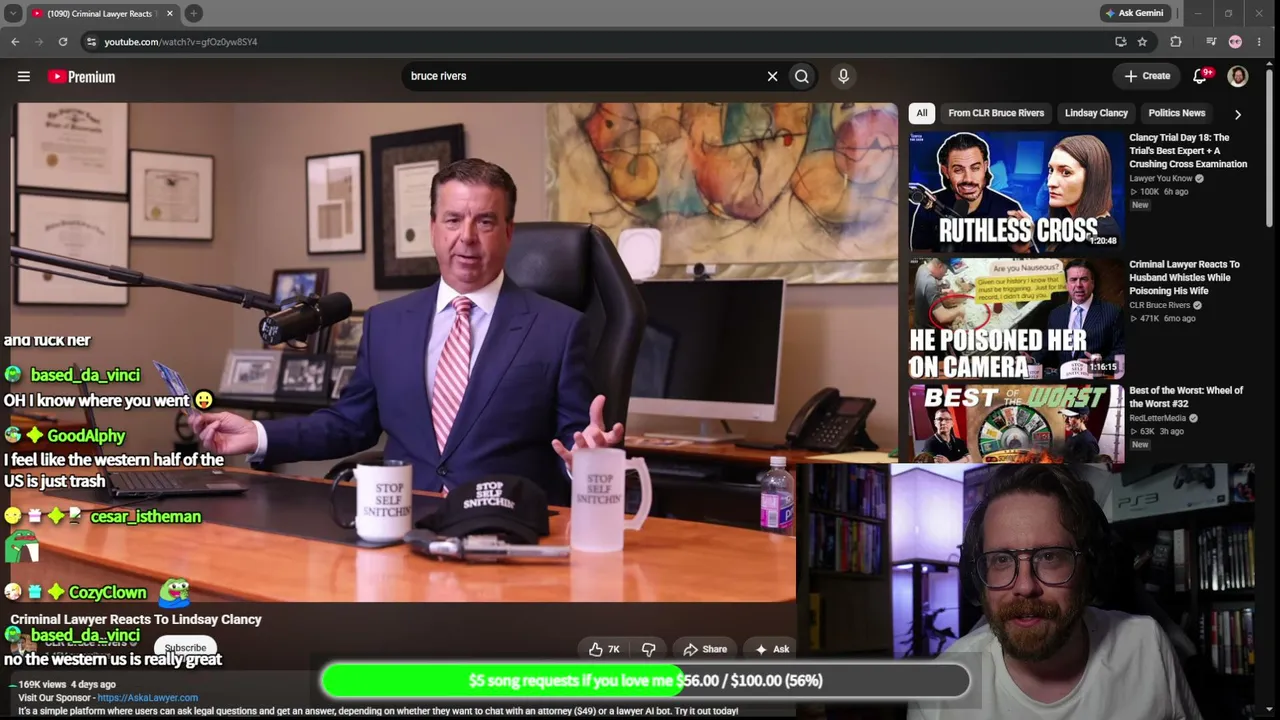Click the browser address bar URL
The image size is (1280, 720).
181,42
